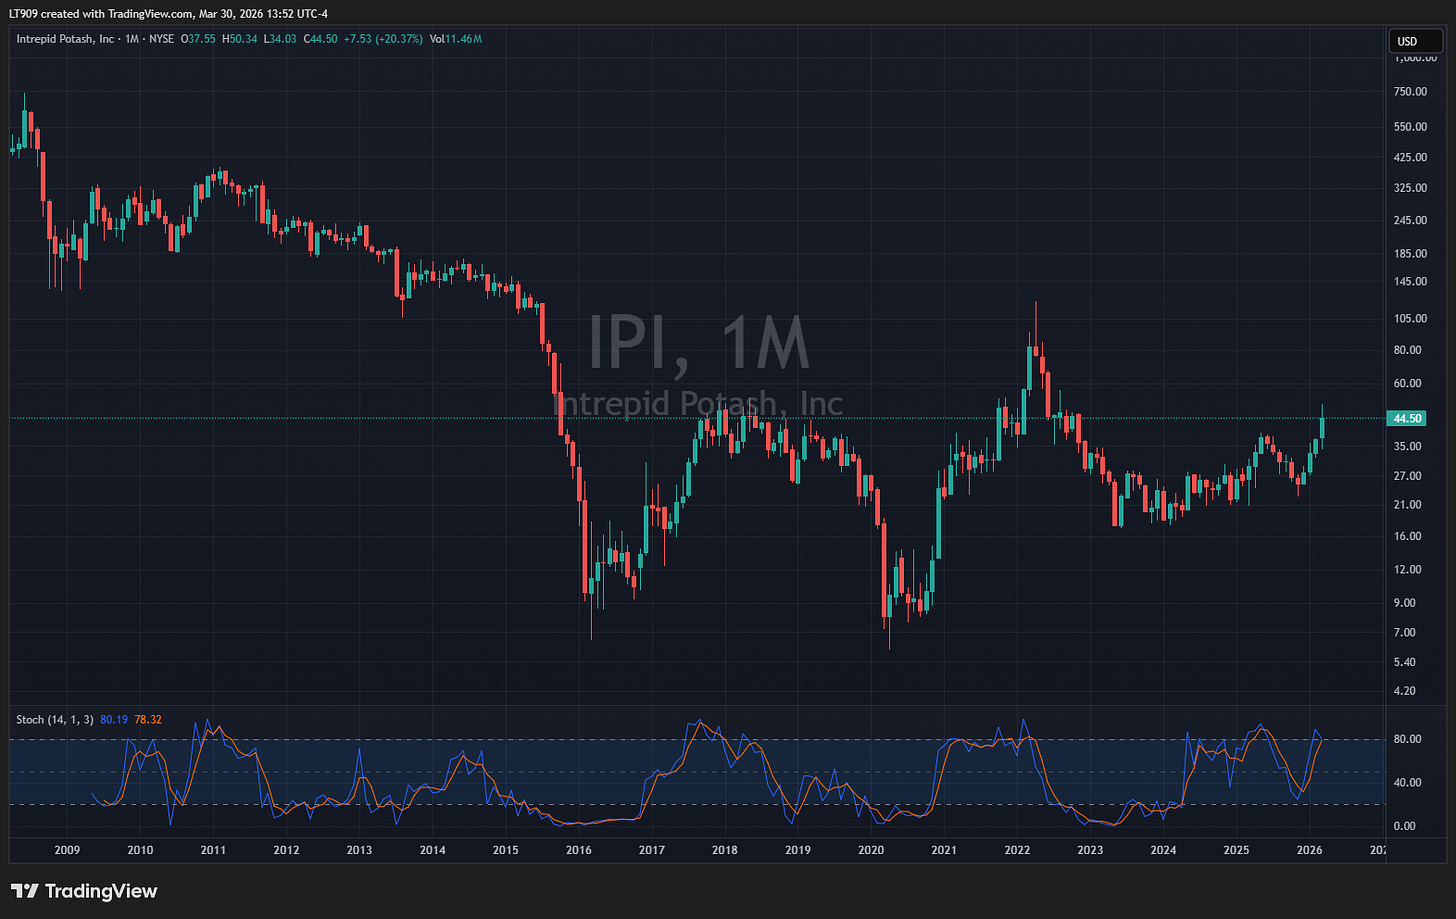Click the 750.00 price axis label
Image resolution: width=1456 pixels, height=919 pixels.
click(x=1410, y=91)
